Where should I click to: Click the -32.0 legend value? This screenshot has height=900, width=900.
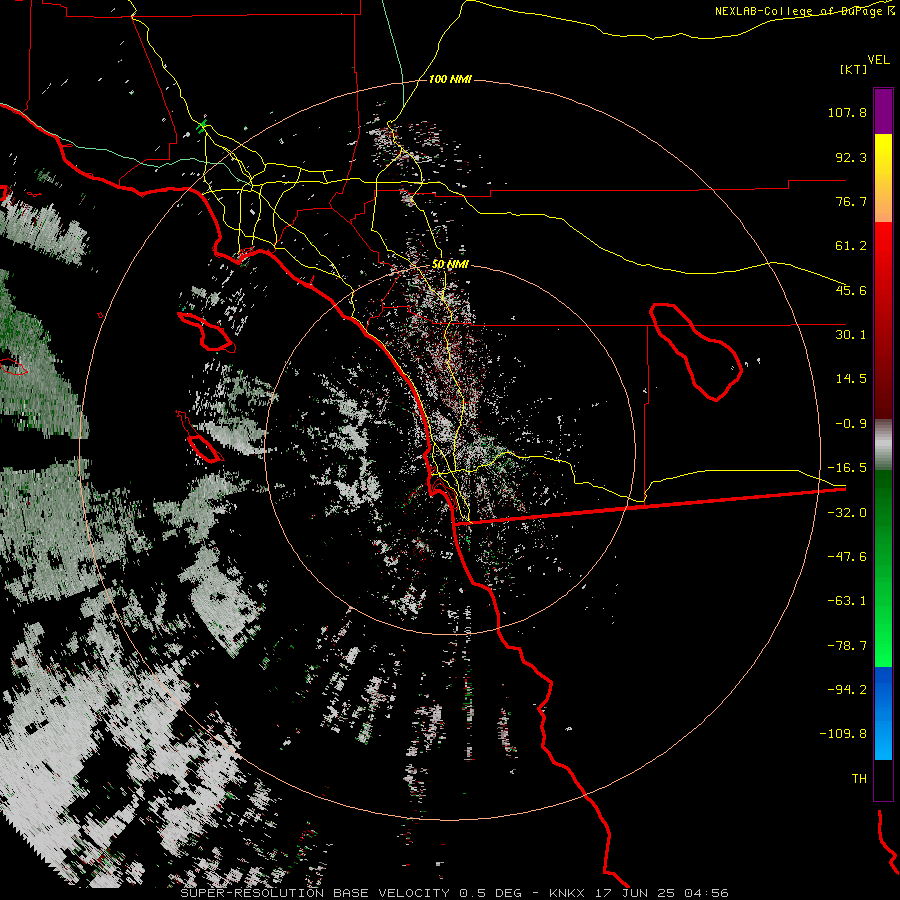[x=847, y=513]
